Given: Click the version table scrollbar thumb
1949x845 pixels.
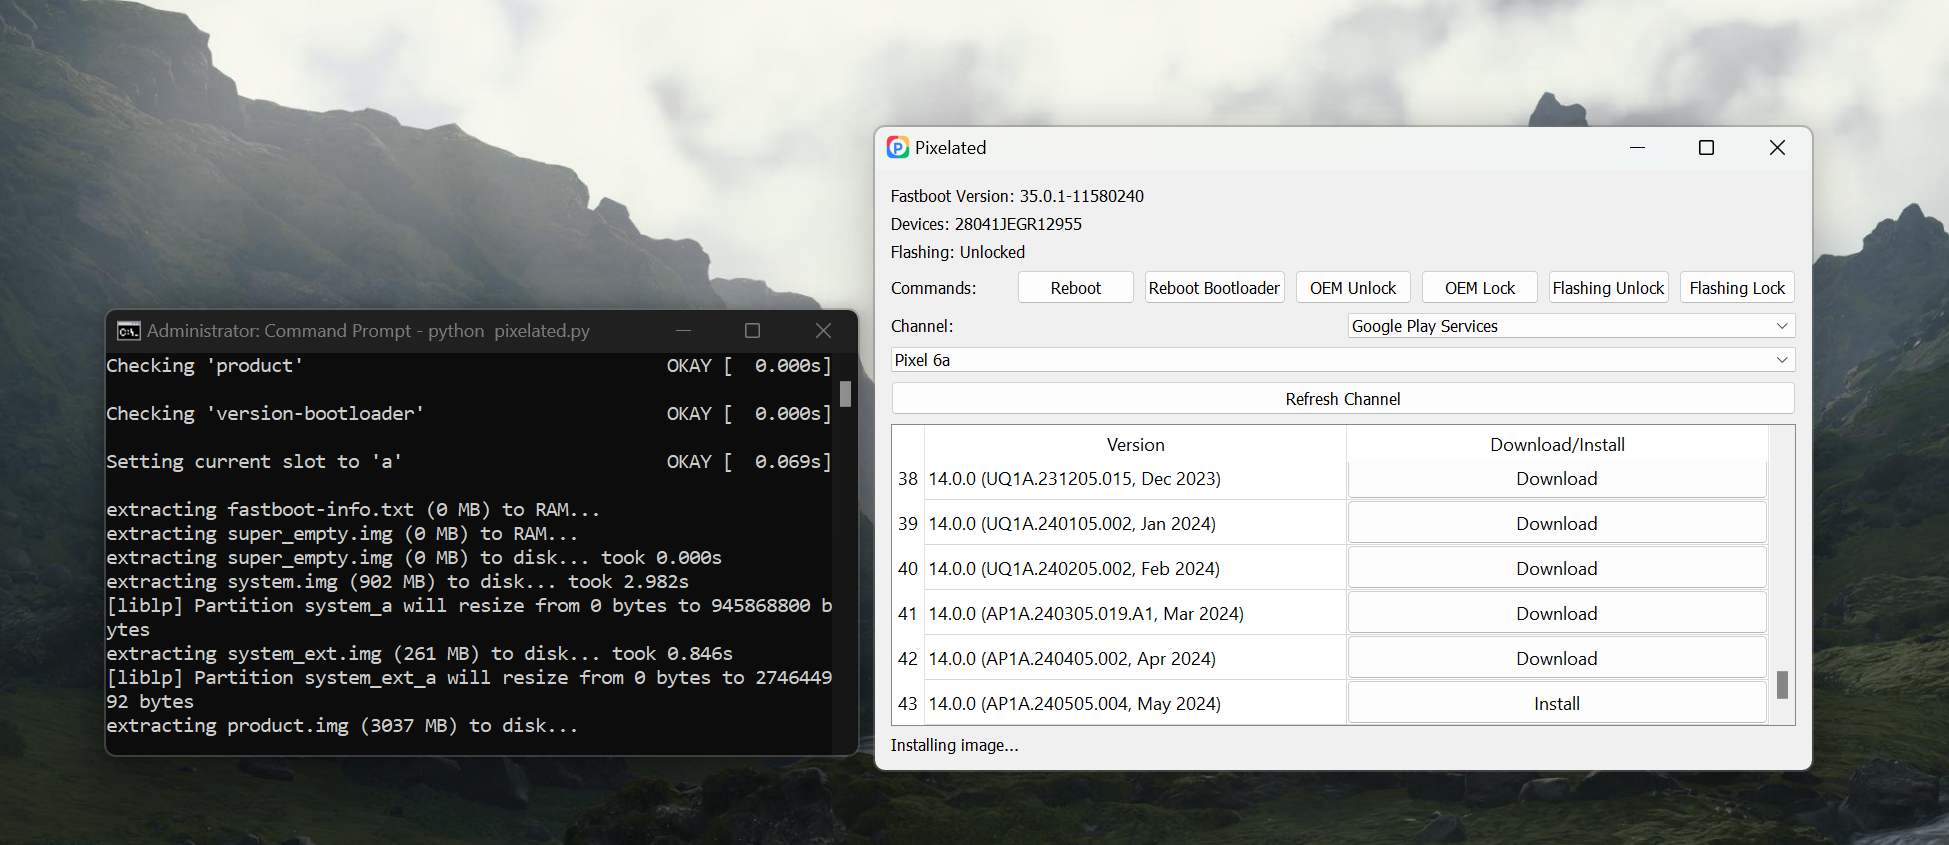Looking at the screenshot, I should pyautogui.click(x=1782, y=685).
